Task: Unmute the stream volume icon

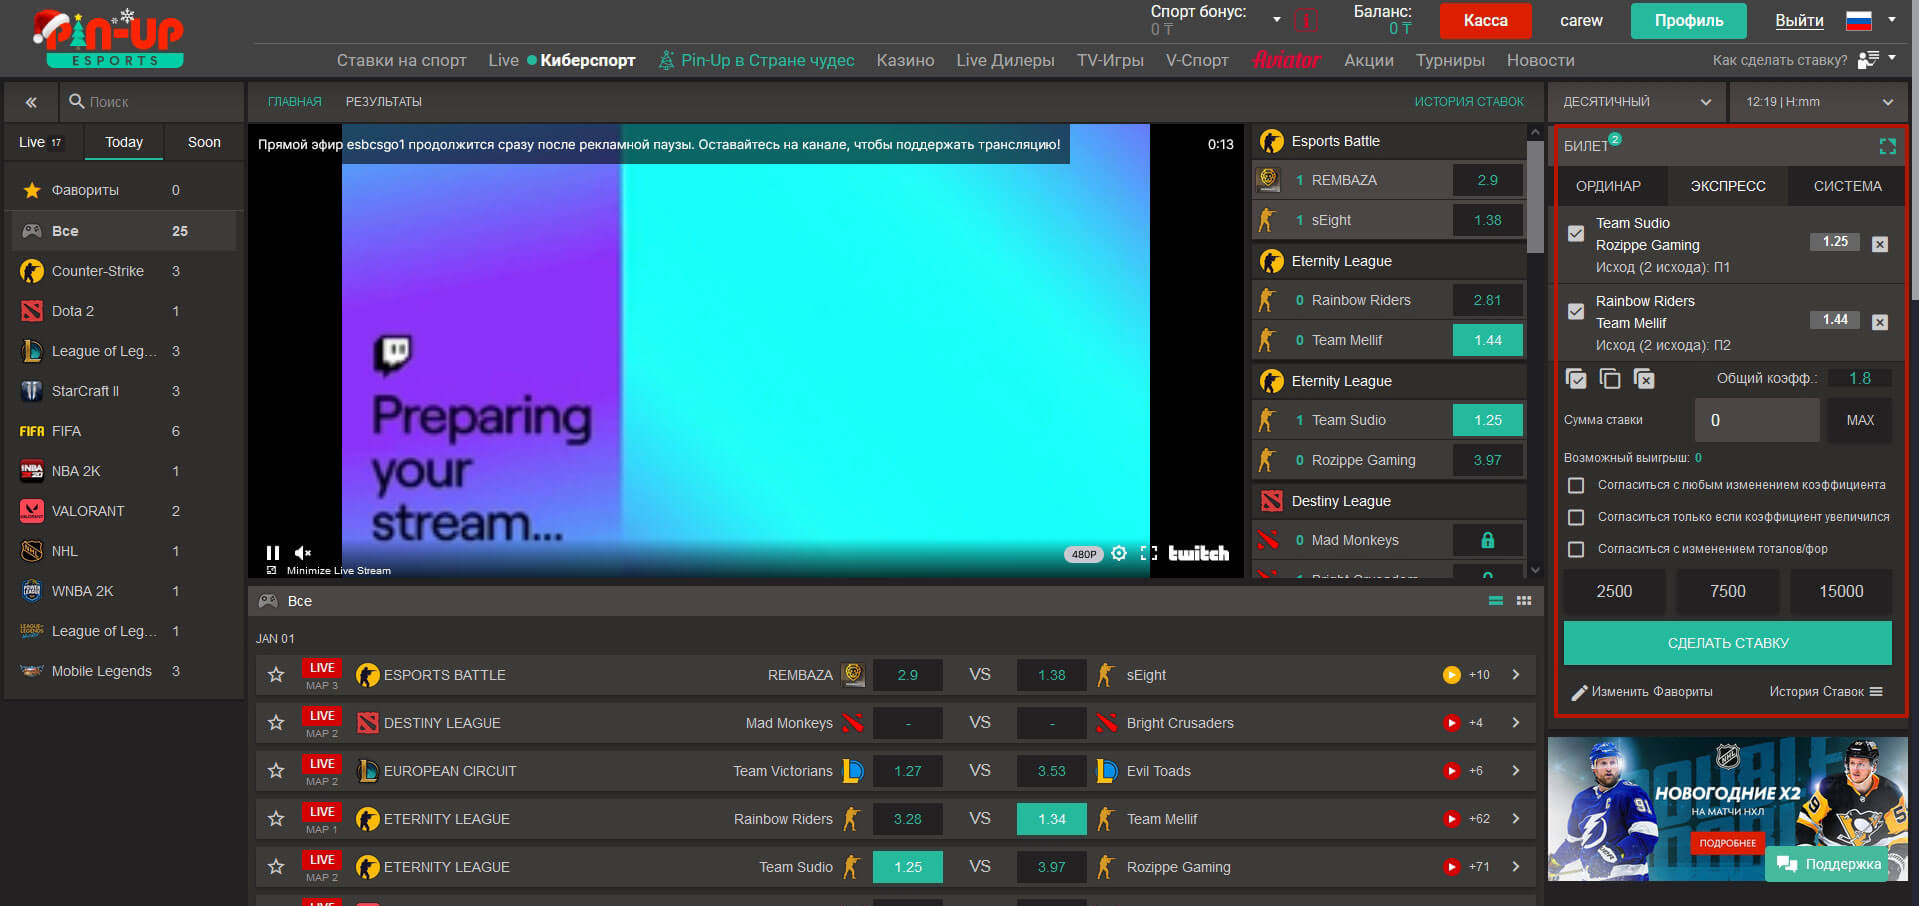Action: [303, 553]
